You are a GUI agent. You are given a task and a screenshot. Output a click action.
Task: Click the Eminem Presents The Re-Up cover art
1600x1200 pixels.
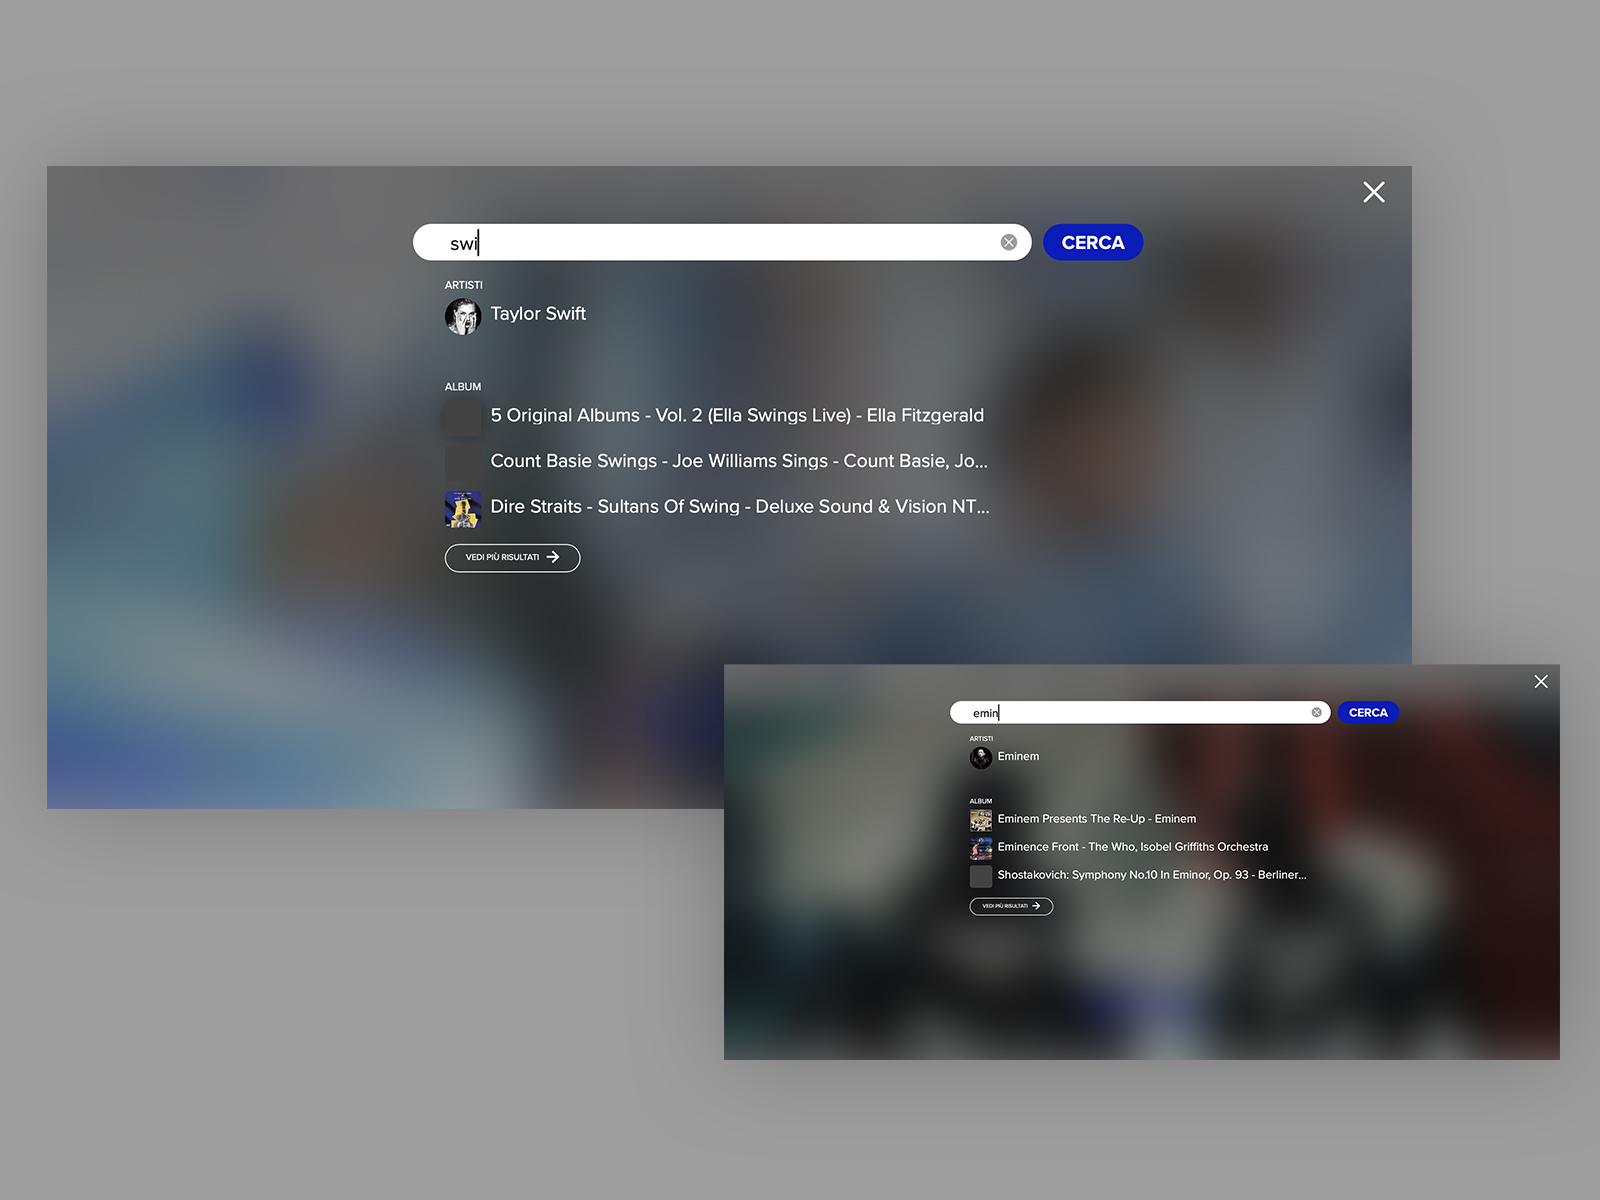point(980,819)
